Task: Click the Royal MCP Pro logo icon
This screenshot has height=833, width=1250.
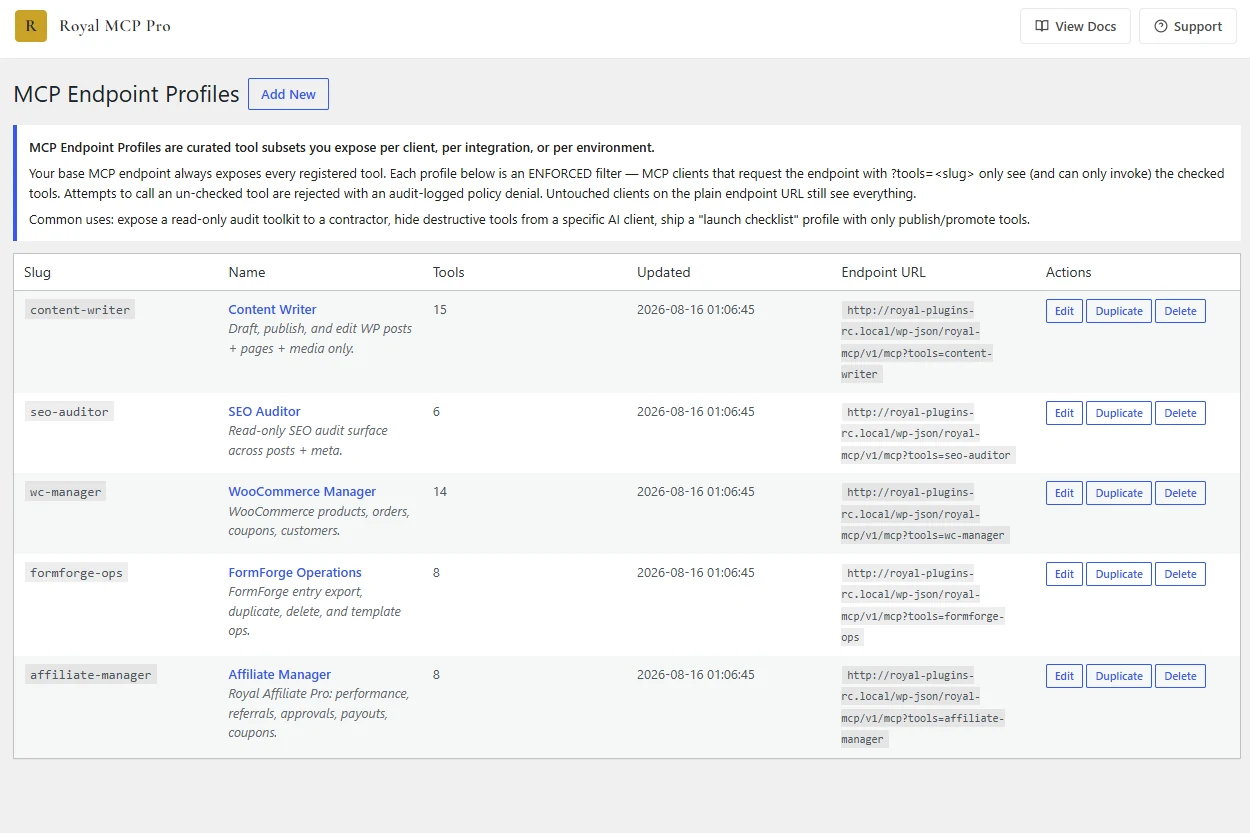Action: click(31, 26)
